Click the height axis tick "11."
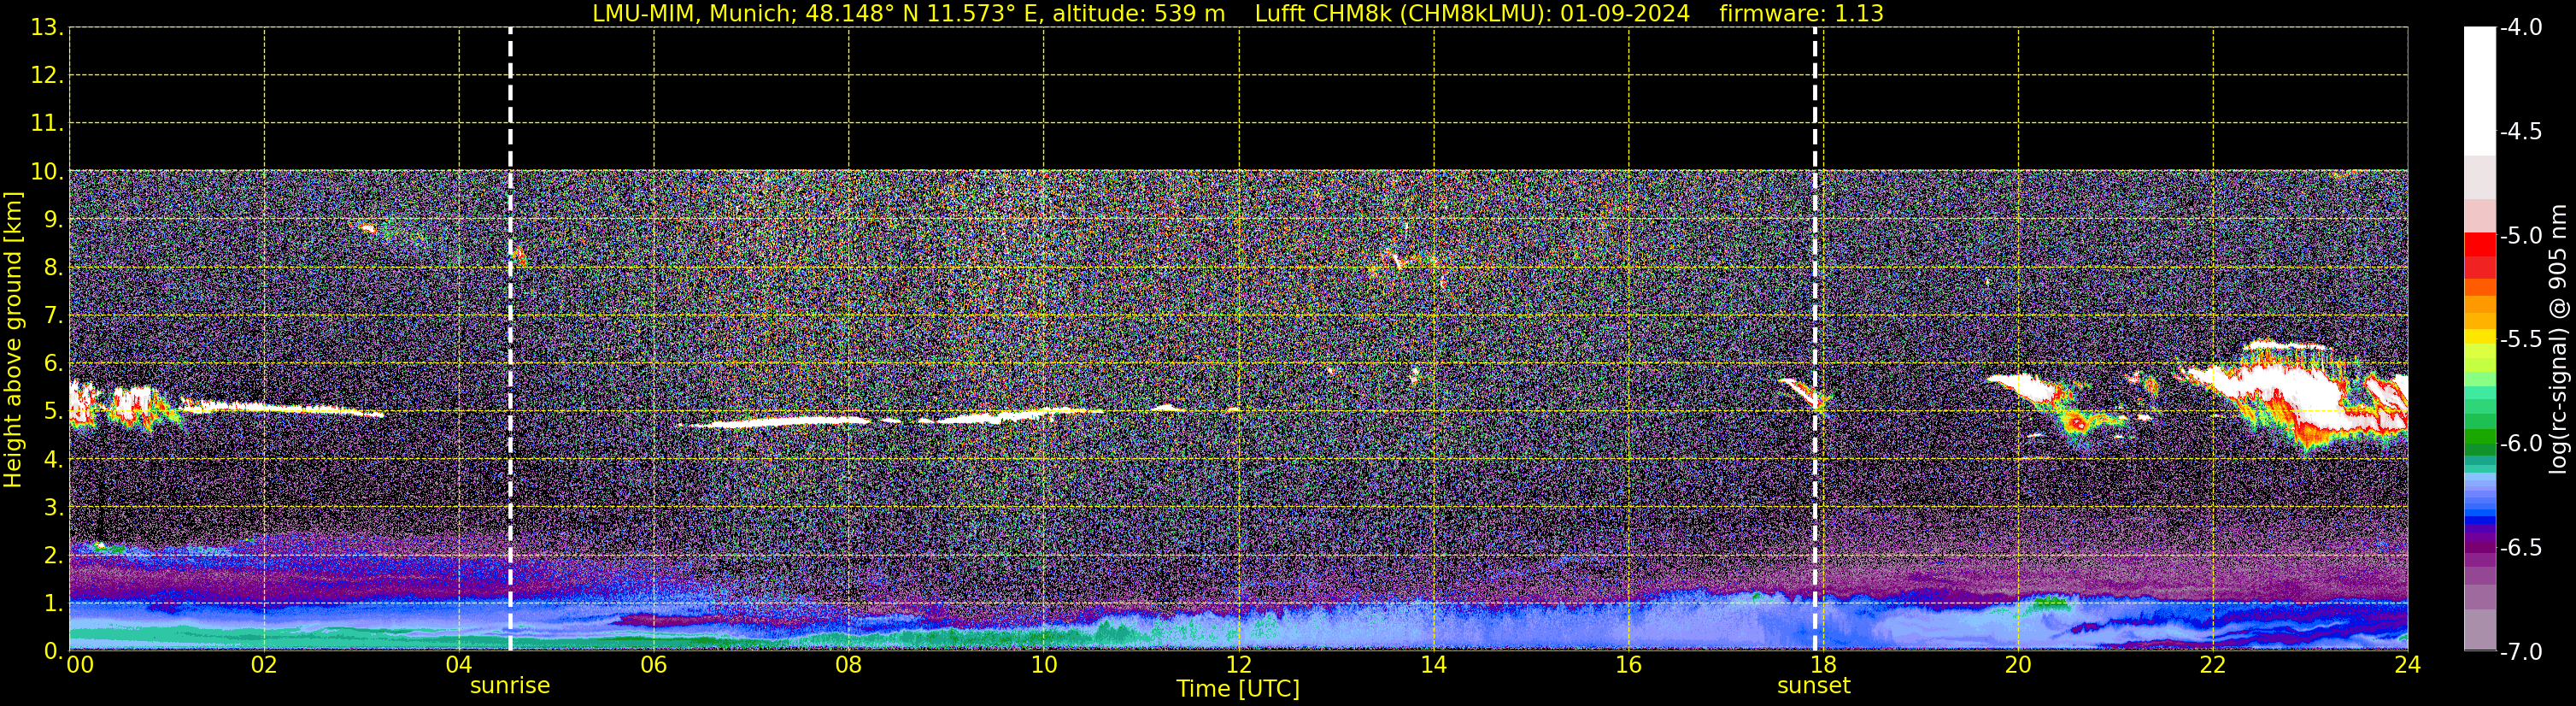Image resolution: width=2576 pixels, height=706 pixels. coord(47,124)
